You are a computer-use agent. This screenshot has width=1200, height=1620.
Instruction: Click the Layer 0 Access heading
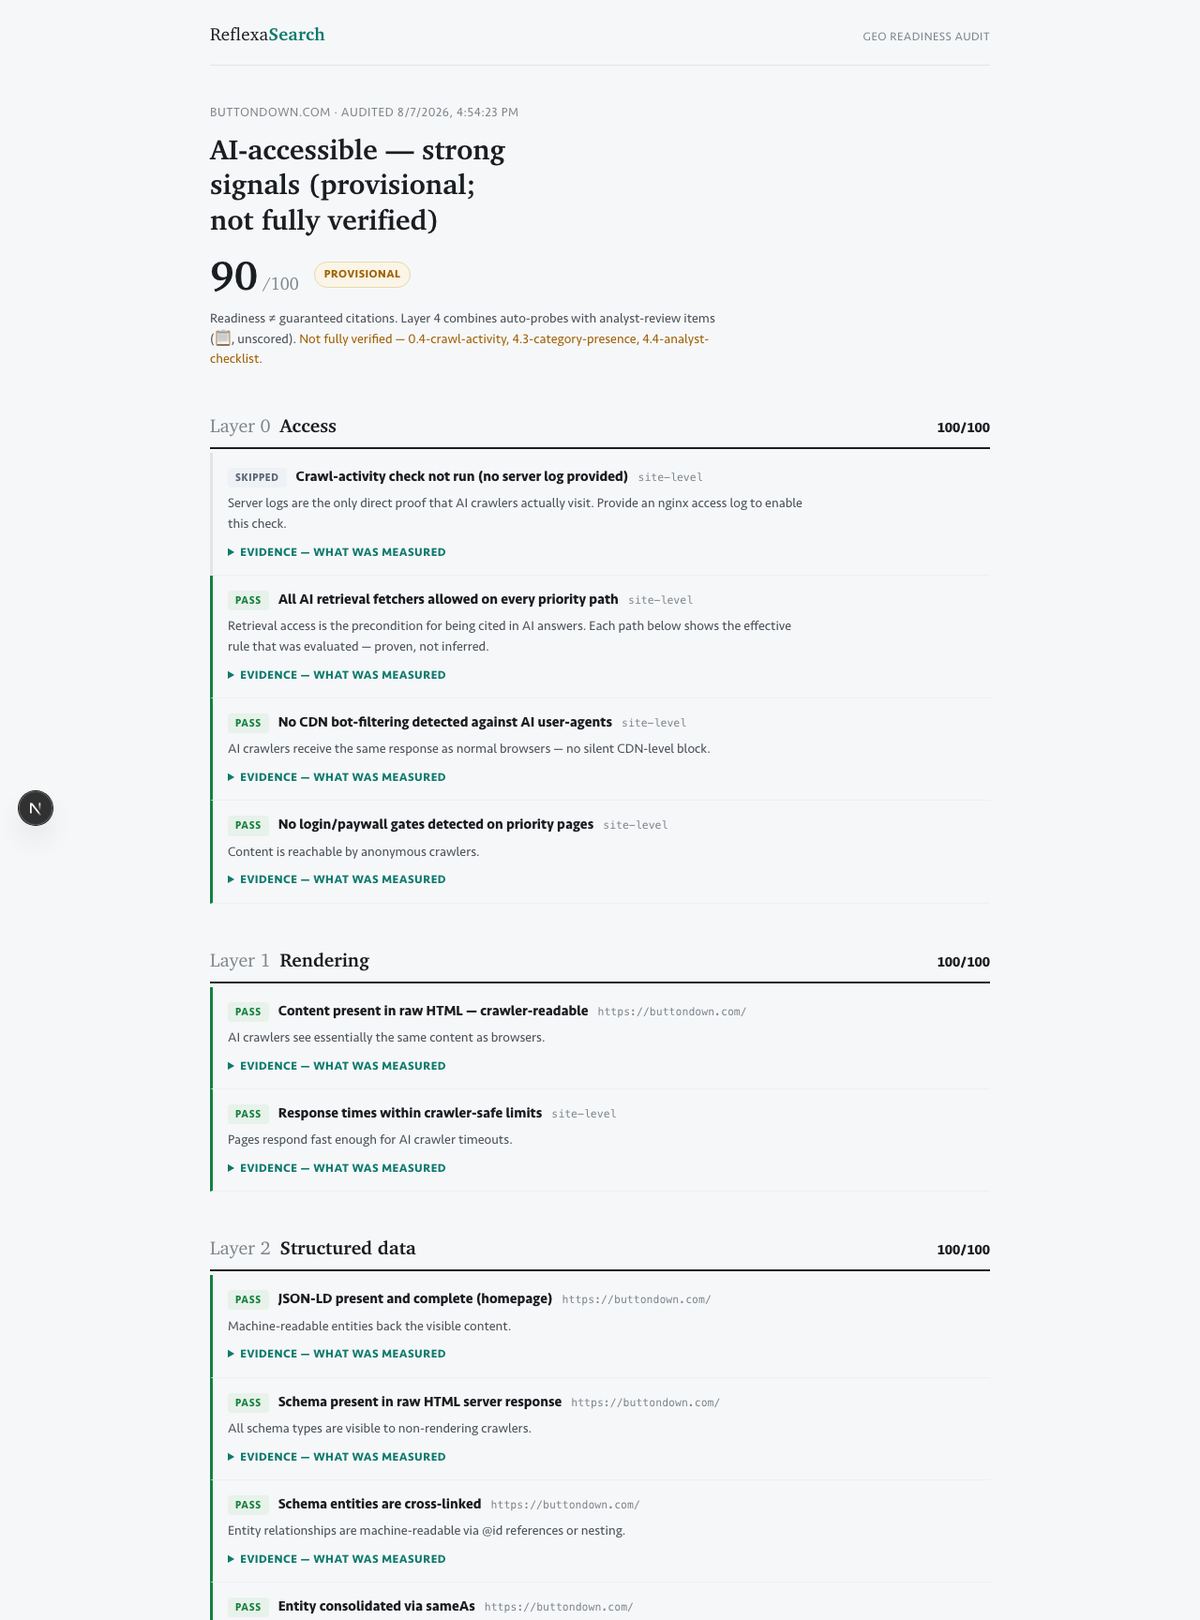click(273, 426)
